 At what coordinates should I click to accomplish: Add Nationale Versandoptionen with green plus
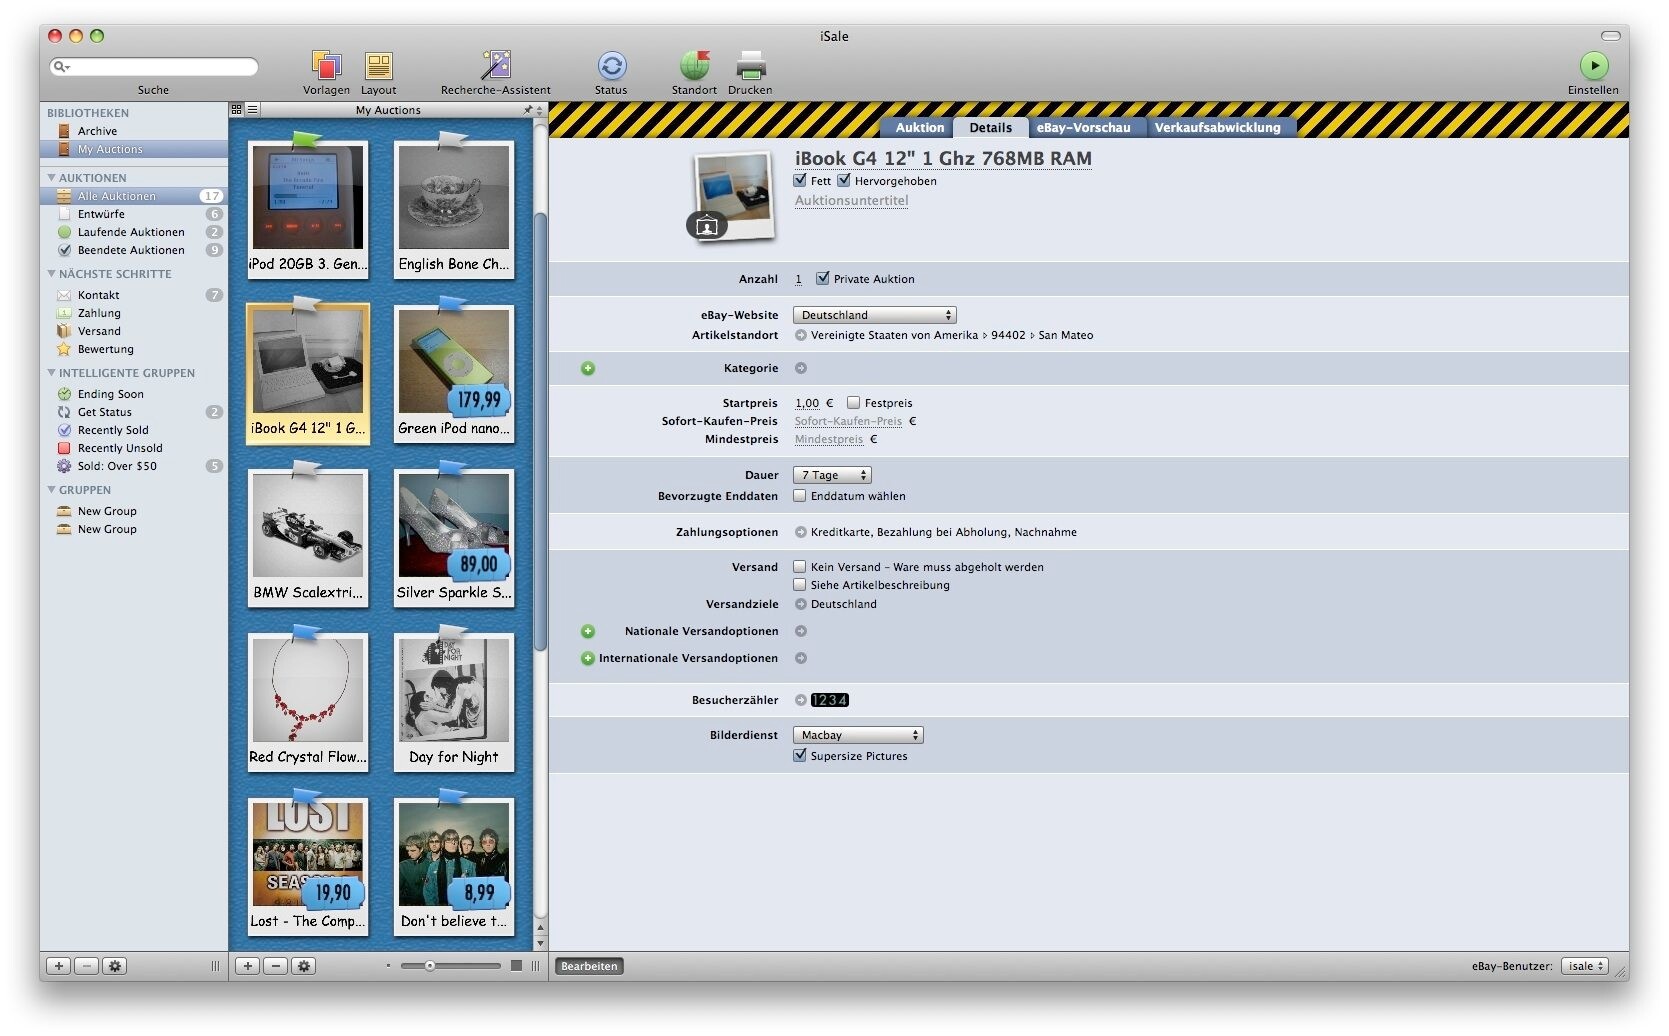click(588, 631)
